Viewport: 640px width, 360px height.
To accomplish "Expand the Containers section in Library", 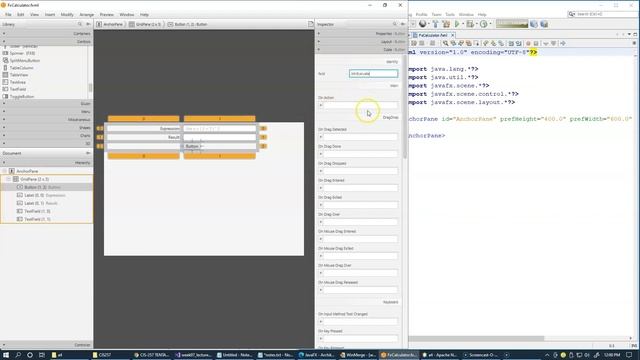I will [47, 33].
